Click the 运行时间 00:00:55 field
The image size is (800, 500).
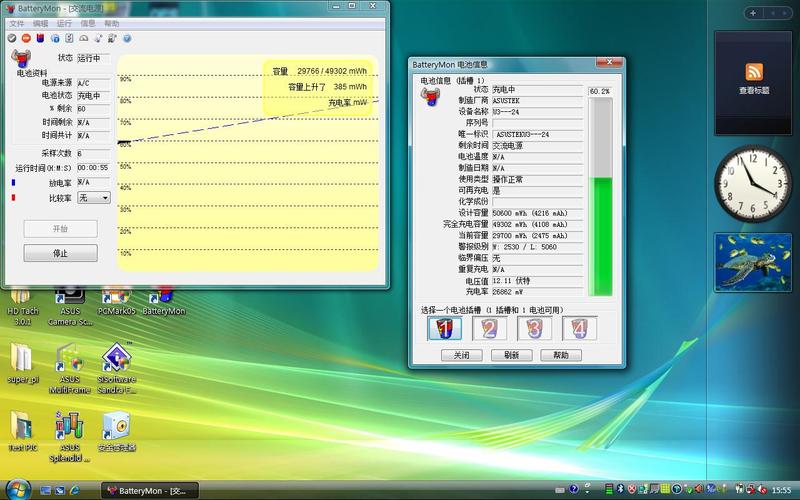(x=93, y=167)
